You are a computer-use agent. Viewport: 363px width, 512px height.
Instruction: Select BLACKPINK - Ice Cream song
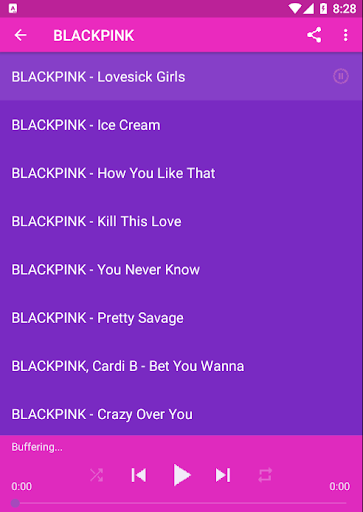coord(181,125)
